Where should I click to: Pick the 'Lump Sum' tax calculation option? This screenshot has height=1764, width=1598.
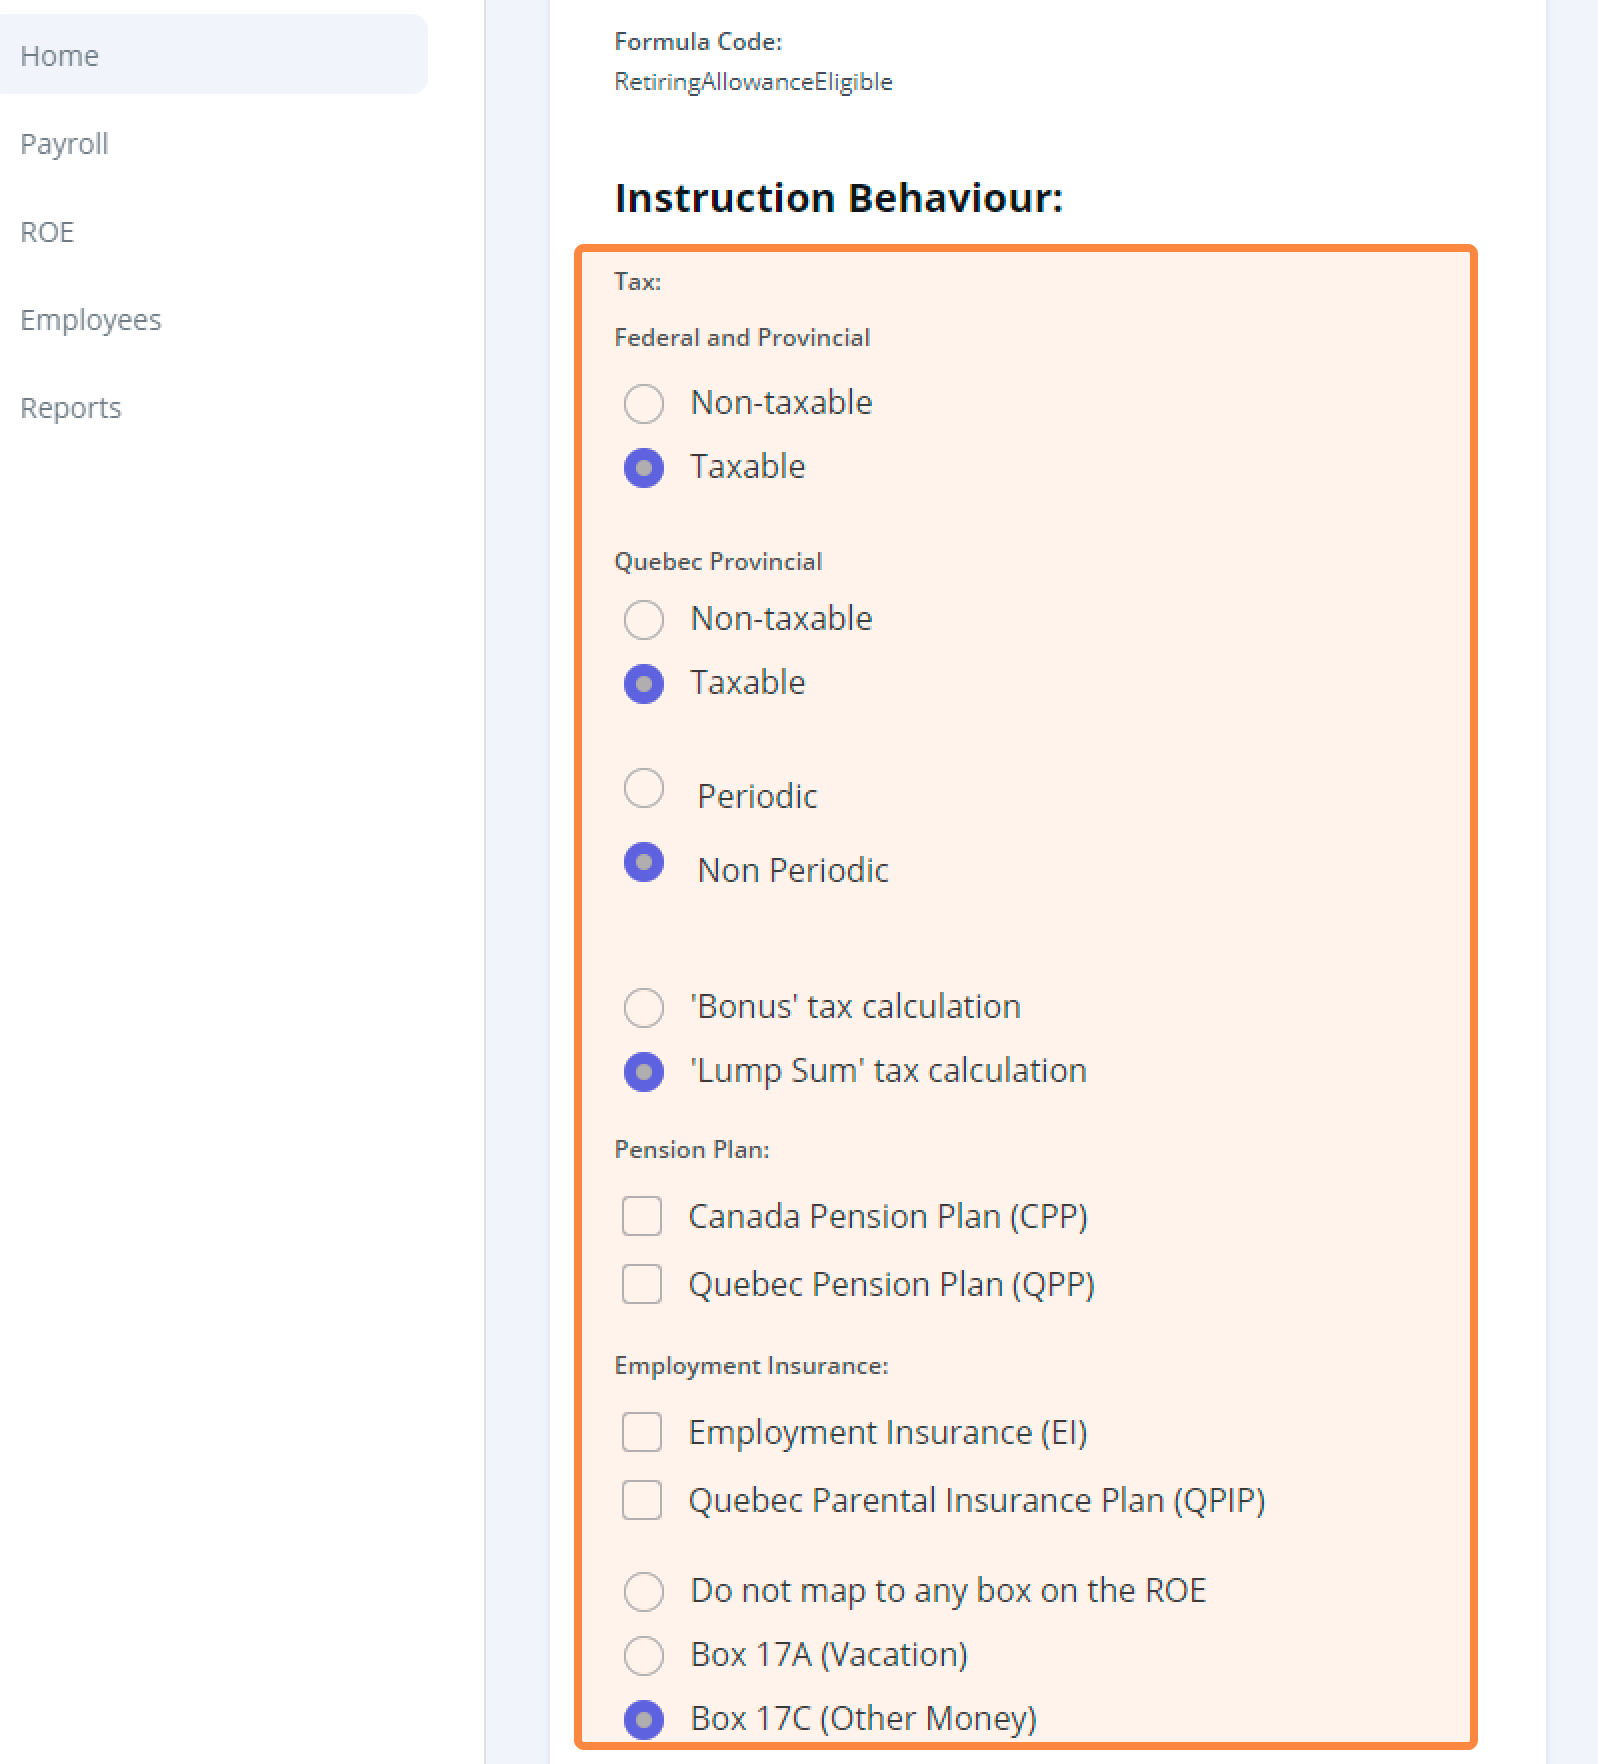click(x=643, y=1072)
